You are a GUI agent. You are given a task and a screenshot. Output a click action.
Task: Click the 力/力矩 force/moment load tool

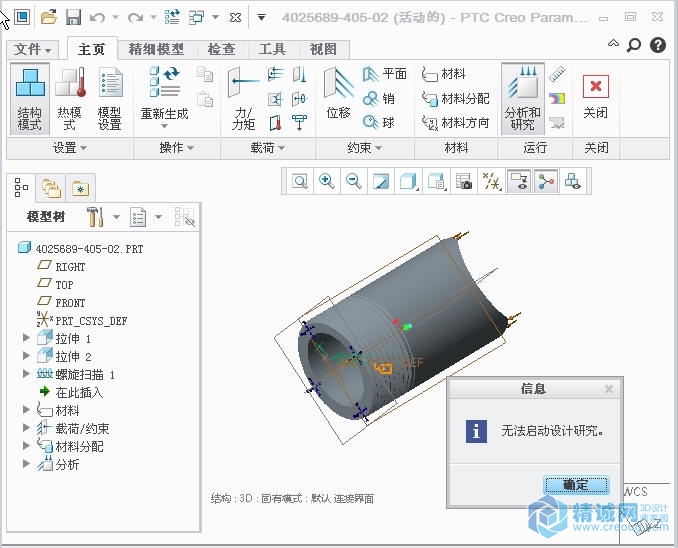243,99
